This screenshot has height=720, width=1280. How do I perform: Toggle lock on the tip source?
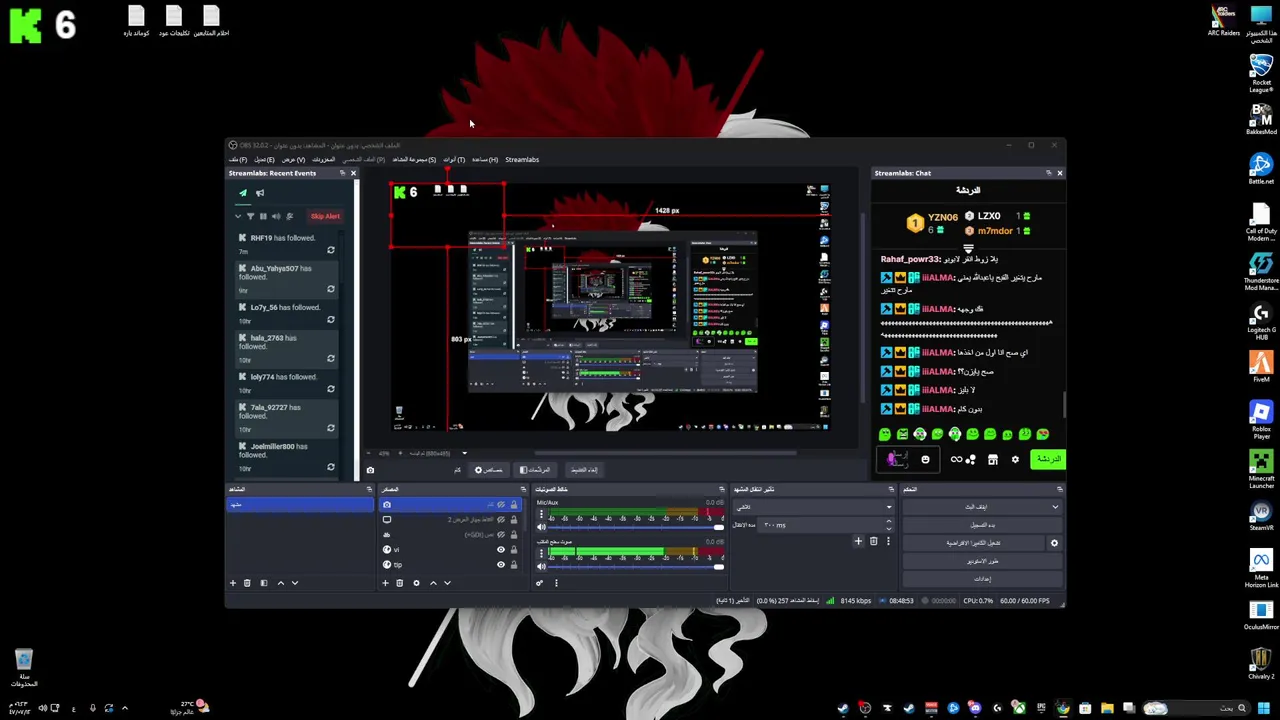pos(514,565)
